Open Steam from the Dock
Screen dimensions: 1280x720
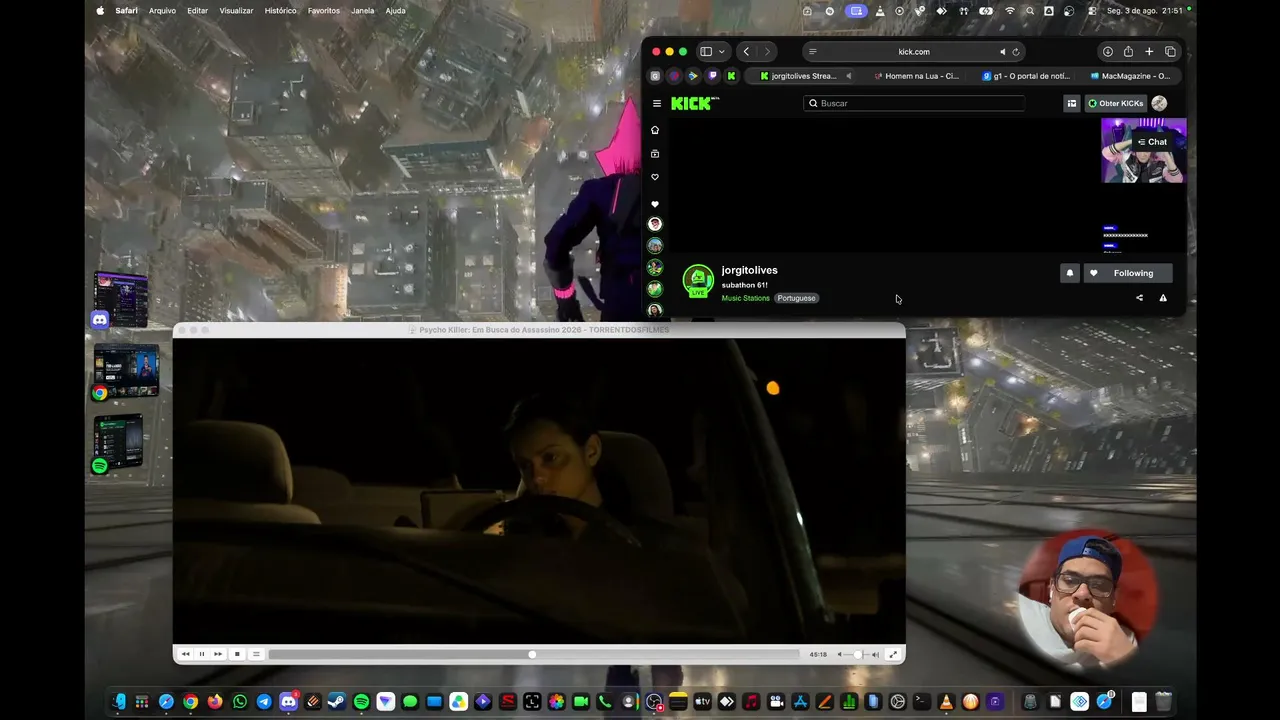337,702
